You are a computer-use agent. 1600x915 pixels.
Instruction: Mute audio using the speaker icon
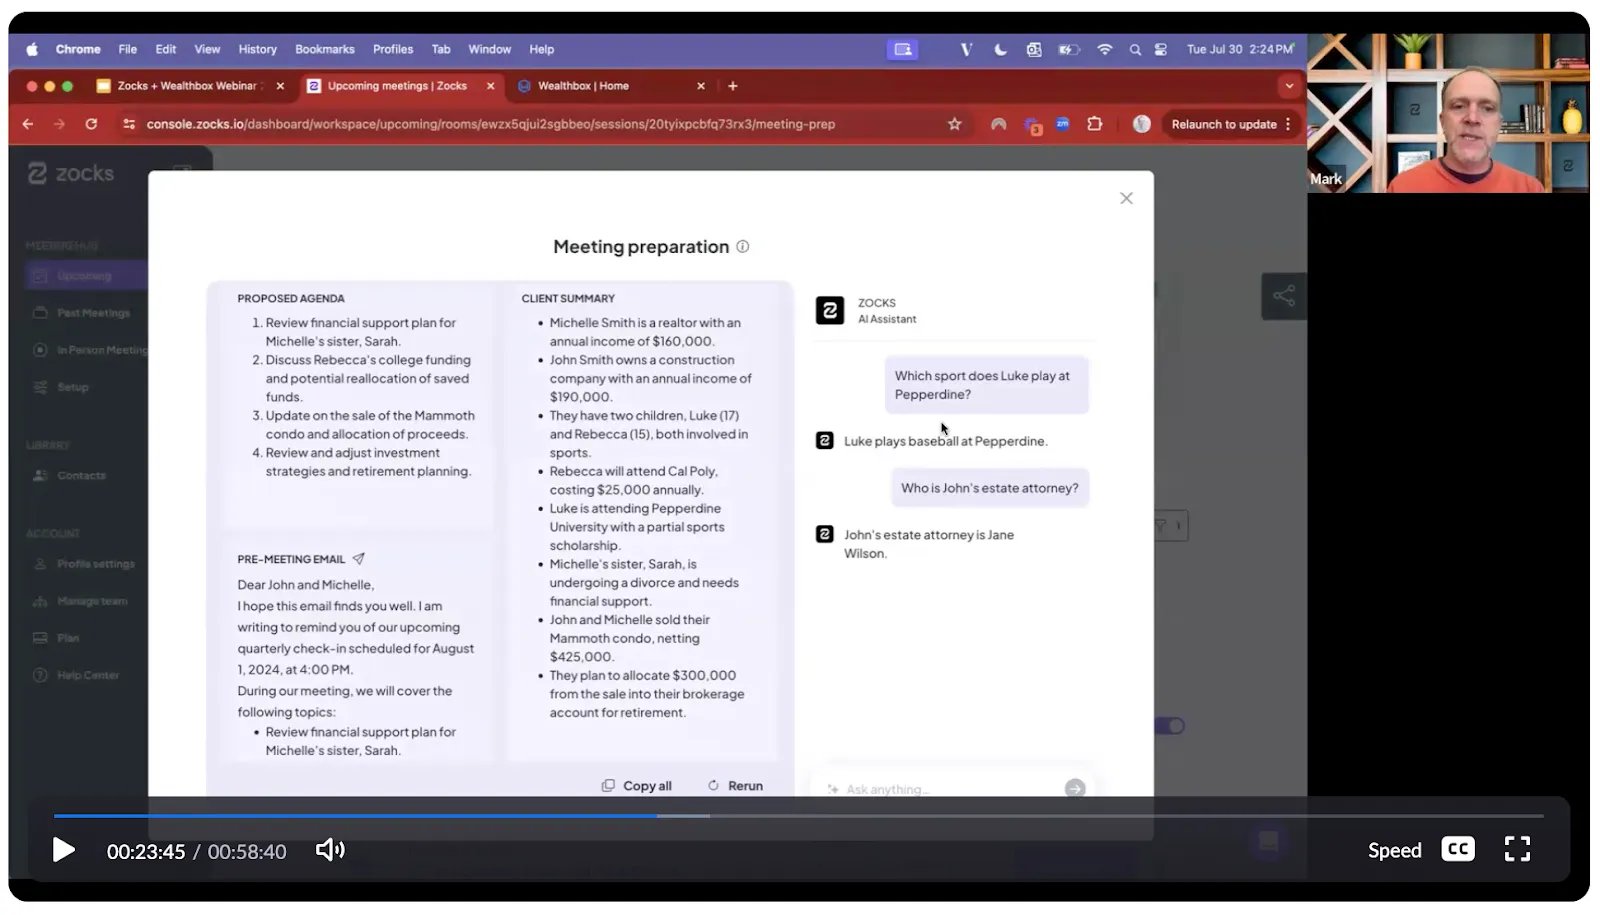(x=330, y=850)
